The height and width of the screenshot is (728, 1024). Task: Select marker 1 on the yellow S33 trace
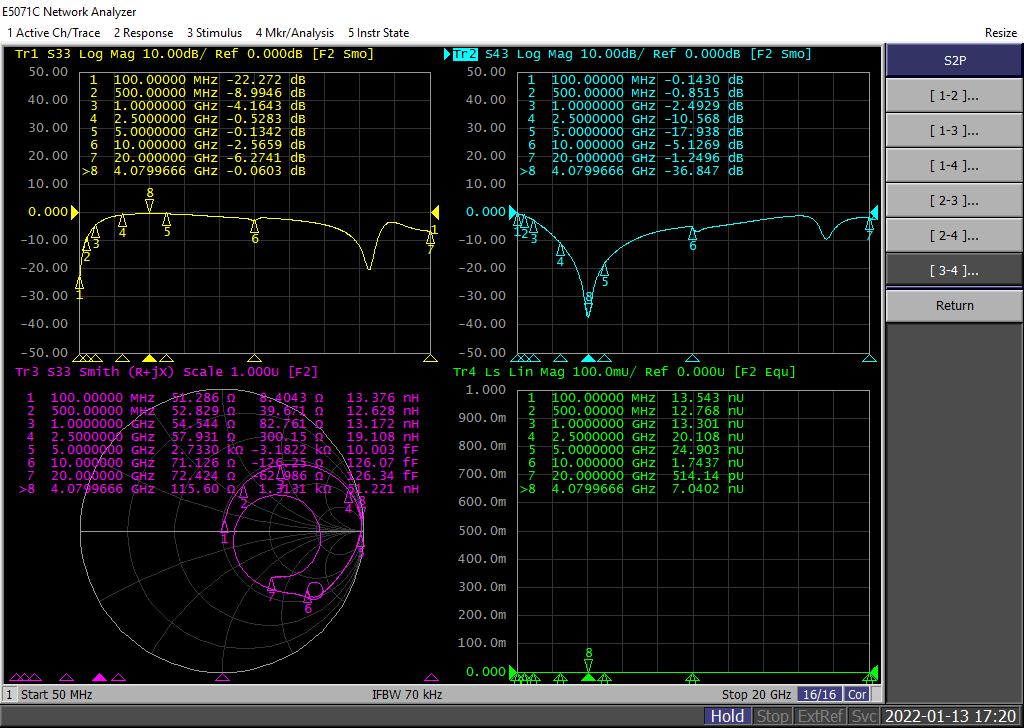(79, 283)
